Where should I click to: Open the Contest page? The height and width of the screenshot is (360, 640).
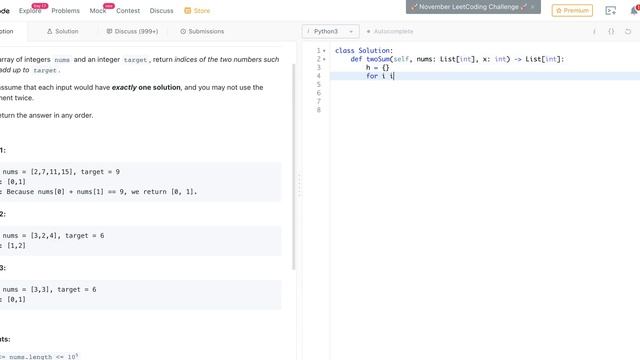pos(128,11)
